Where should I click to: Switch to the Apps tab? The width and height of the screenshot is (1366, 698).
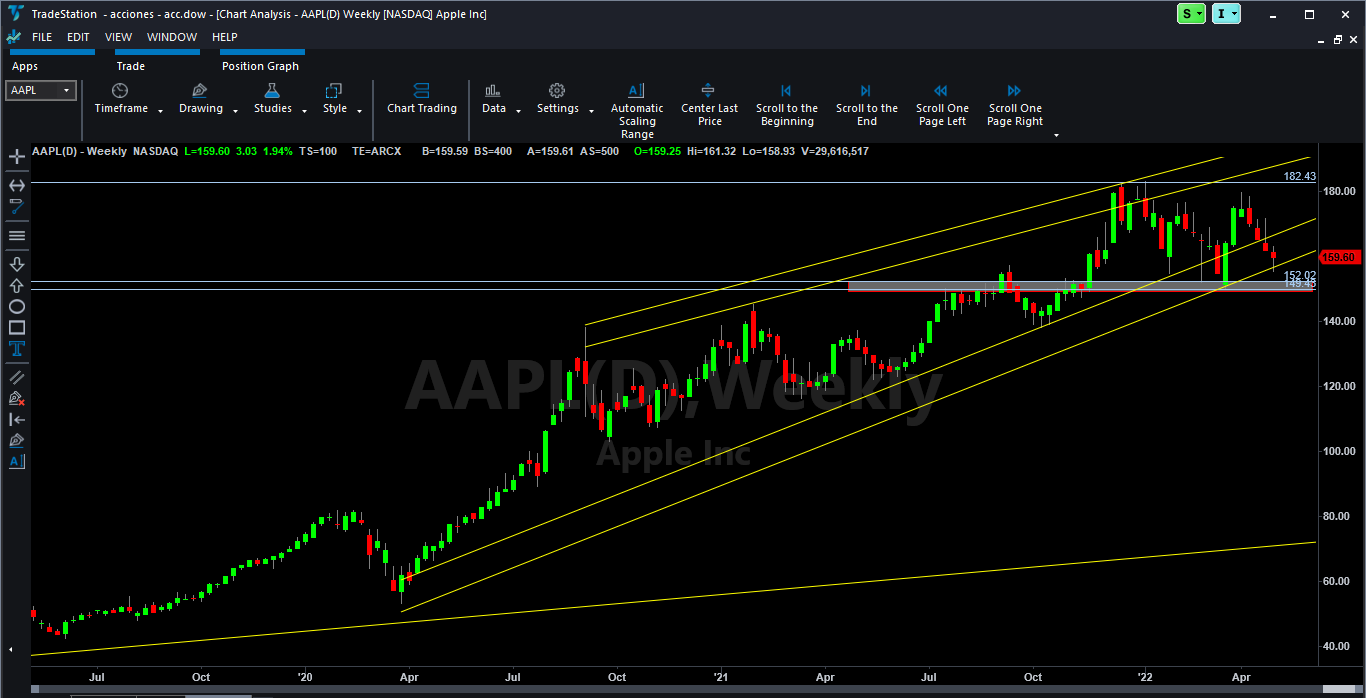pos(25,66)
